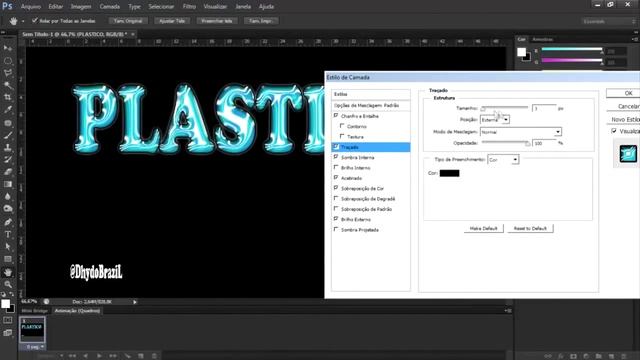Select the Zoom tool

pyautogui.click(x=8, y=284)
